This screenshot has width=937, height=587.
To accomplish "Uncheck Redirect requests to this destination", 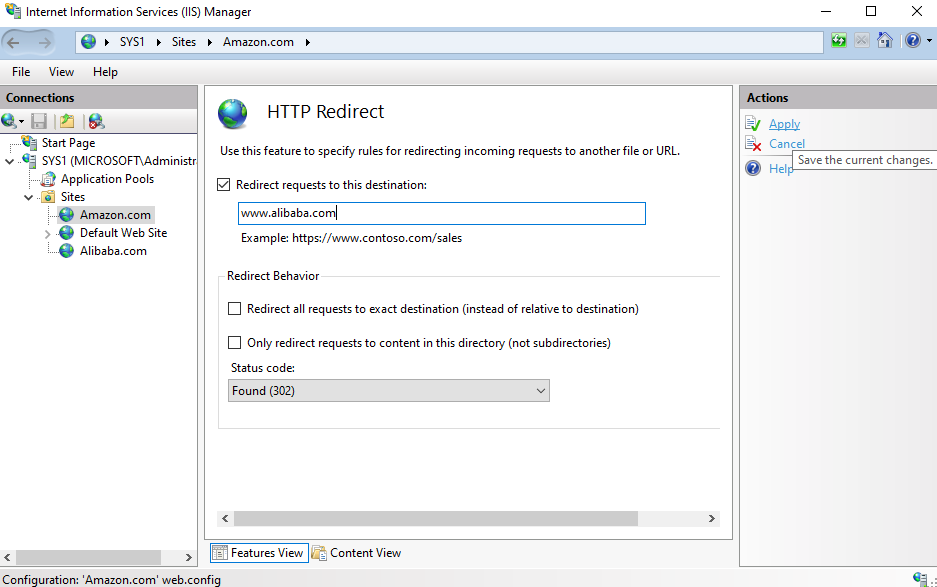I will pos(223,185).
